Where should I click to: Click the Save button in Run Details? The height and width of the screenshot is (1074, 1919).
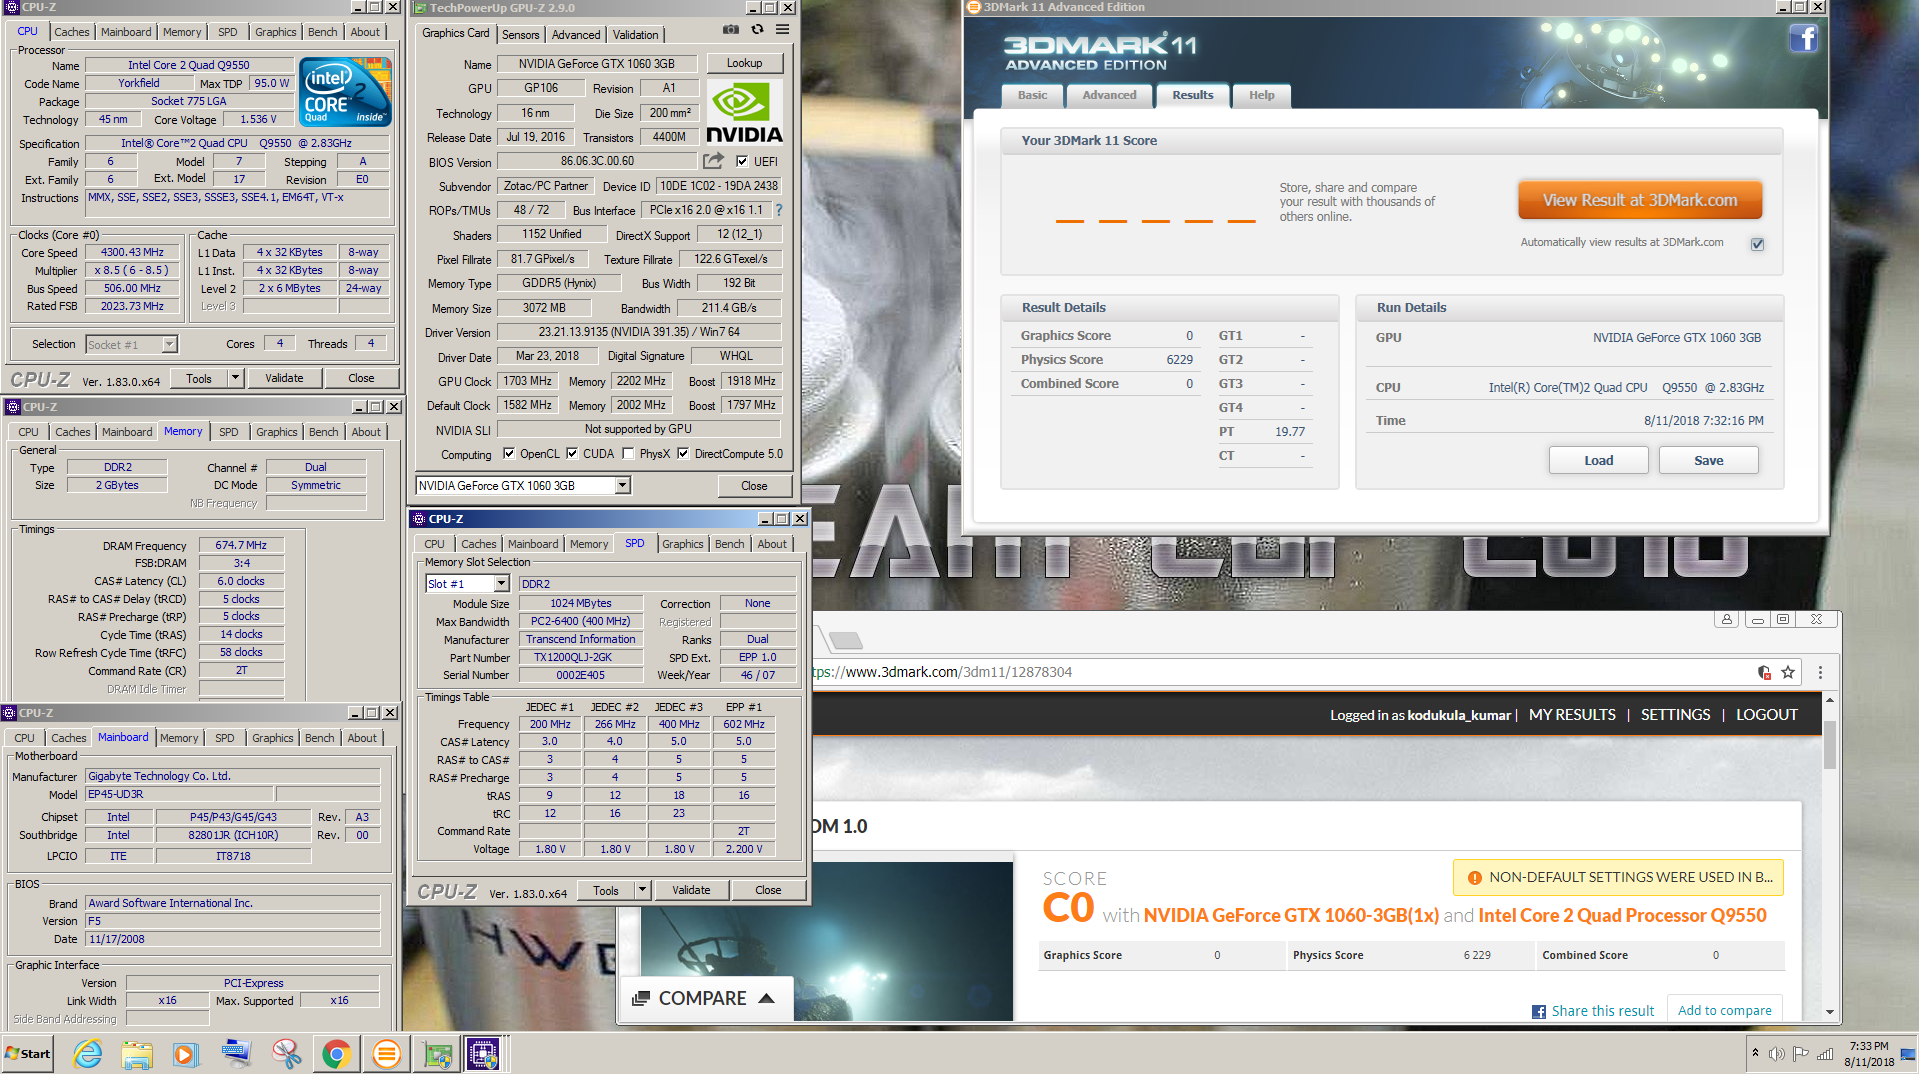(x=1708, y=460)
